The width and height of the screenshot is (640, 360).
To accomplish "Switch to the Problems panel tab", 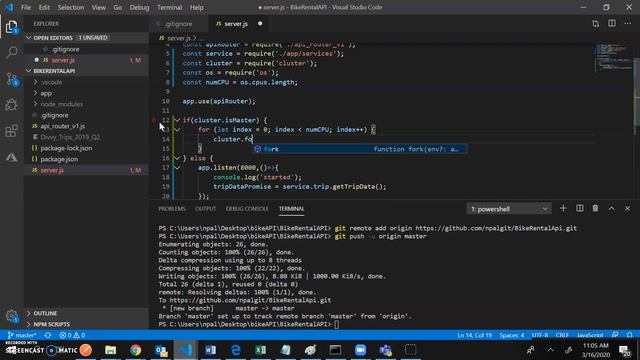I will click(x=172, y=209).
